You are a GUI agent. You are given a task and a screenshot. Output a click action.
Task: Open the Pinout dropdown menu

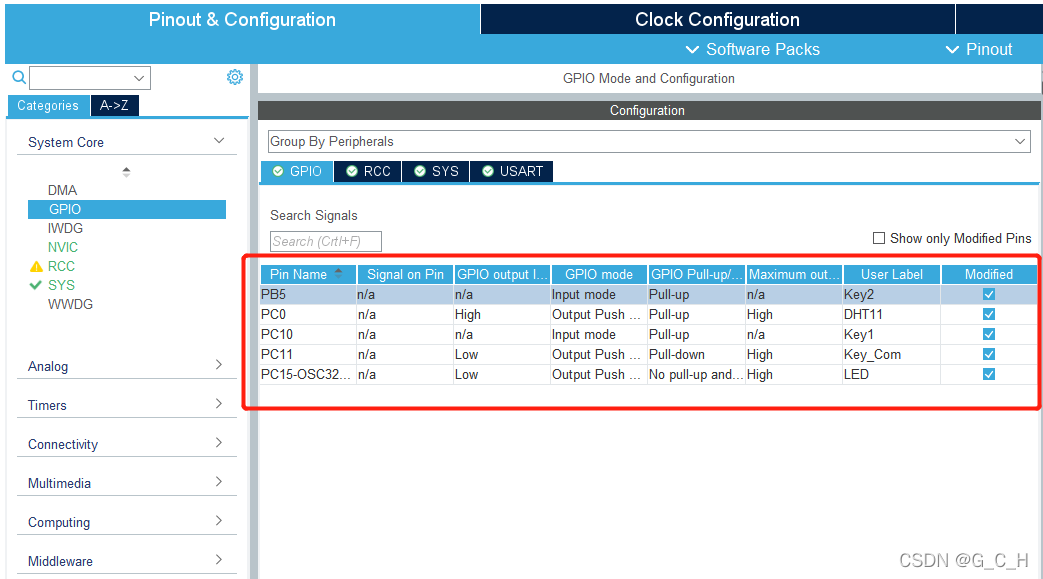979,49
